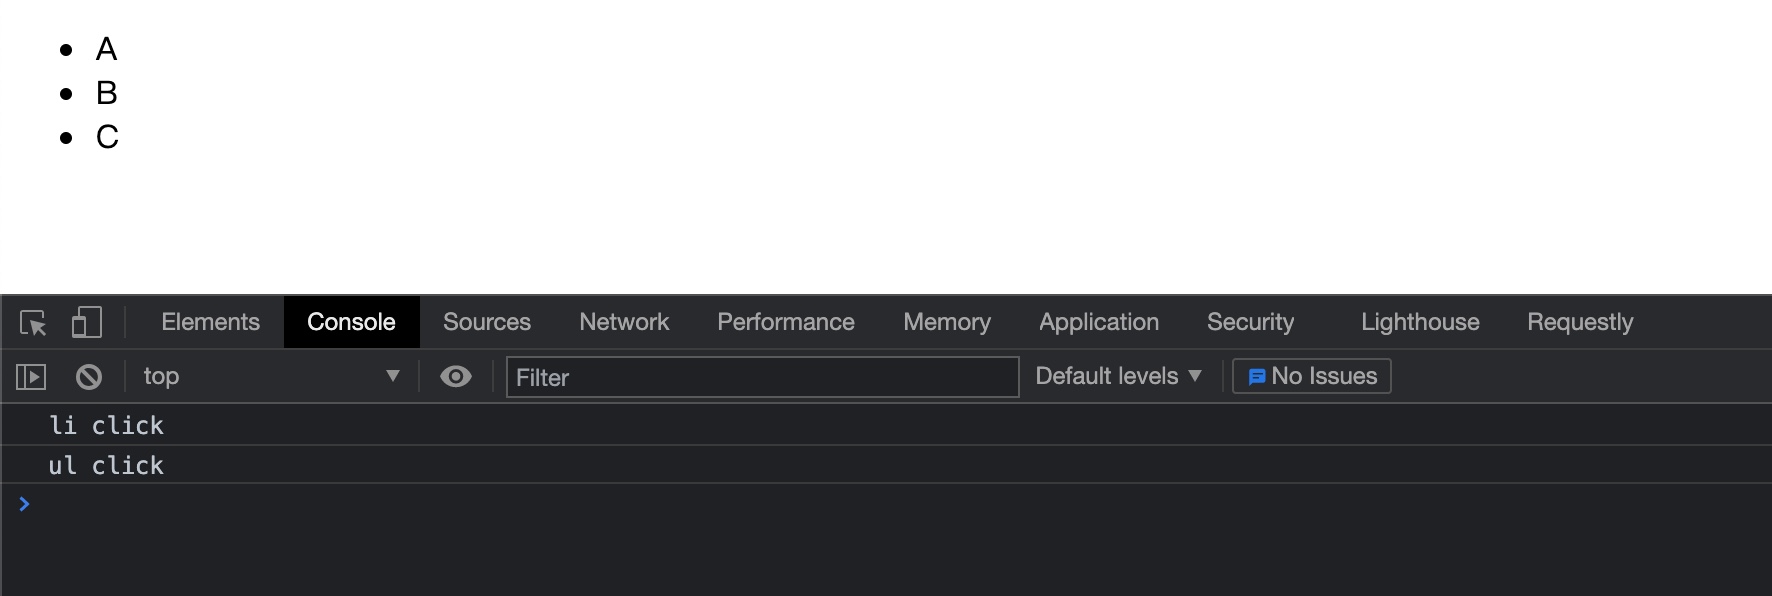Activate the inspect element picker icon
This screenshot has width=1772, height=596.
tap(33, 323)
